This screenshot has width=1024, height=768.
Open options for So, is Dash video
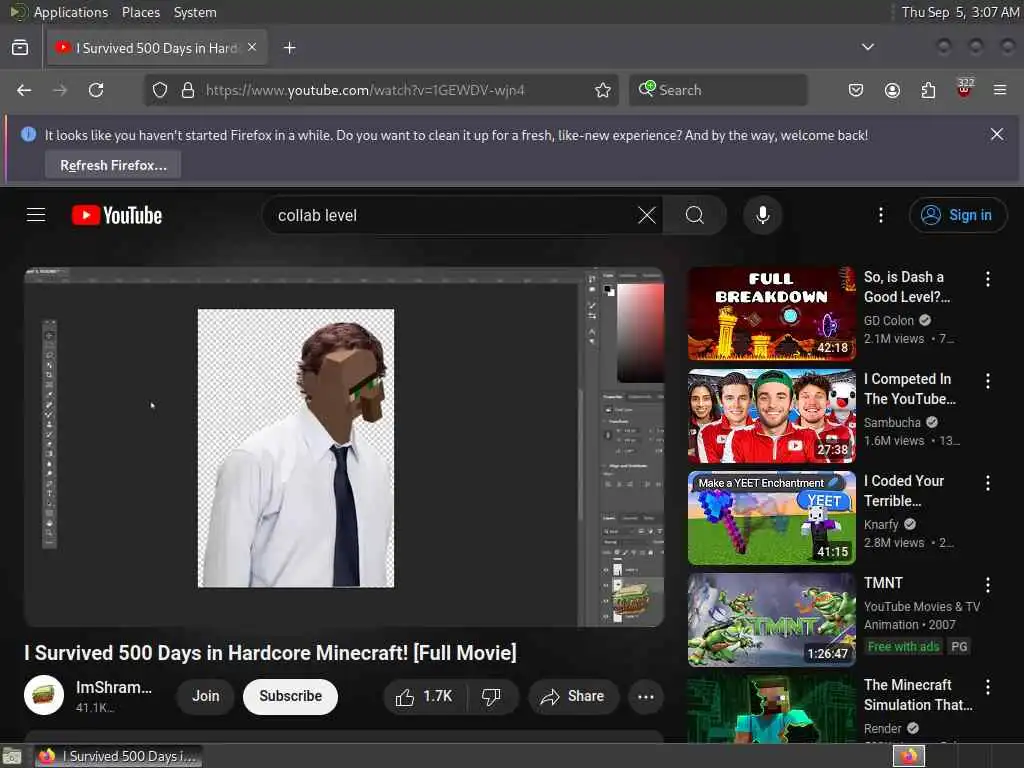(x=987, y=279)
